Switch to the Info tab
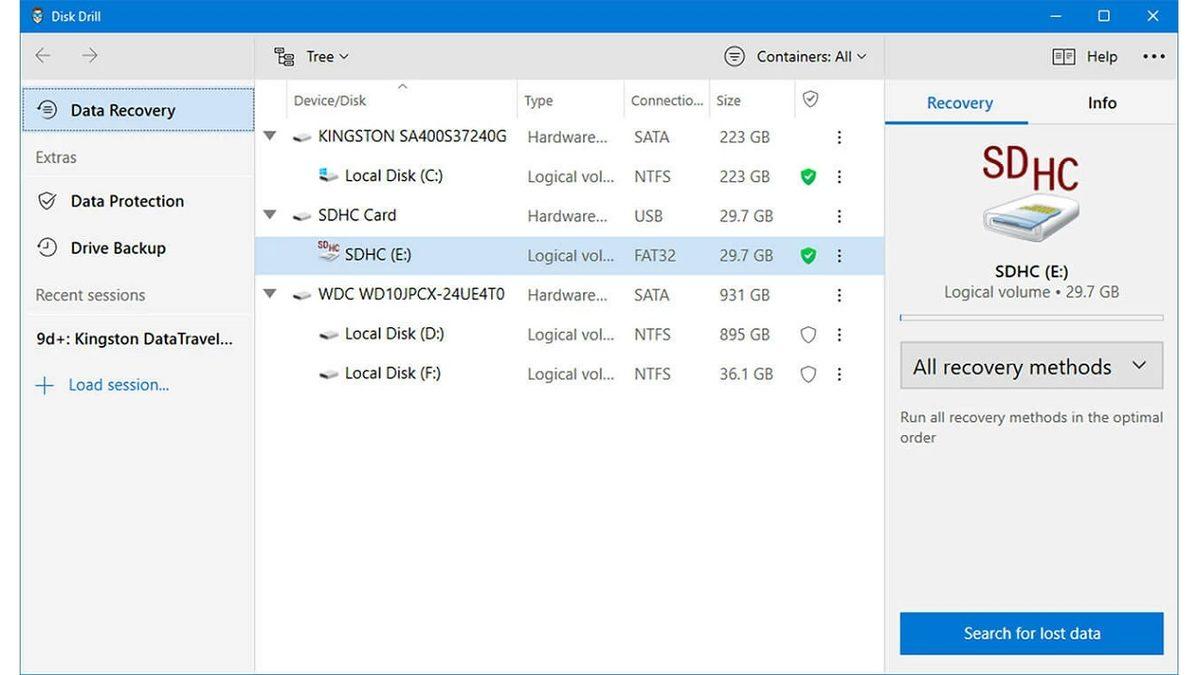Viewport: 1200px width, 675px height. pyautogui.click(x=1101, y=103)
